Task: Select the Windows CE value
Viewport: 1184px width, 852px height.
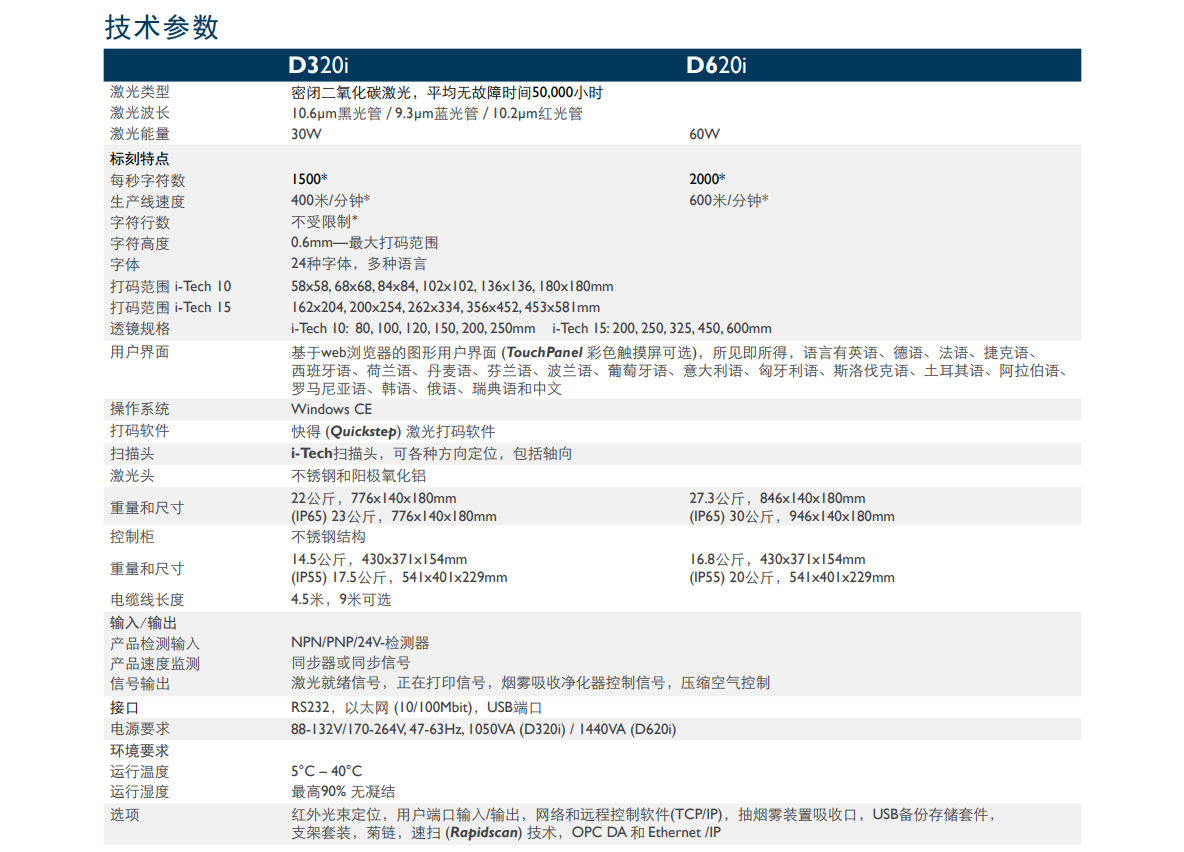Action: click(x=331, y=409)
